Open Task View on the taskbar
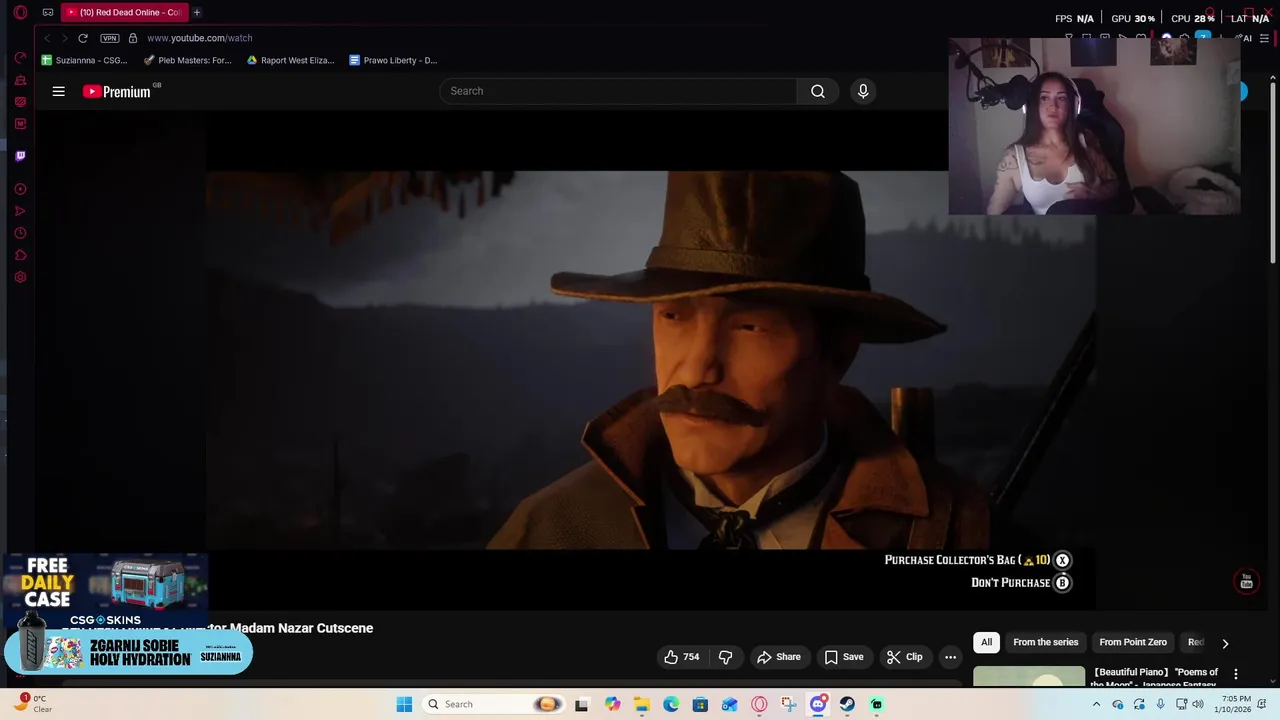The width and height of the screenshot is (1280, 720). pos(582,704)
